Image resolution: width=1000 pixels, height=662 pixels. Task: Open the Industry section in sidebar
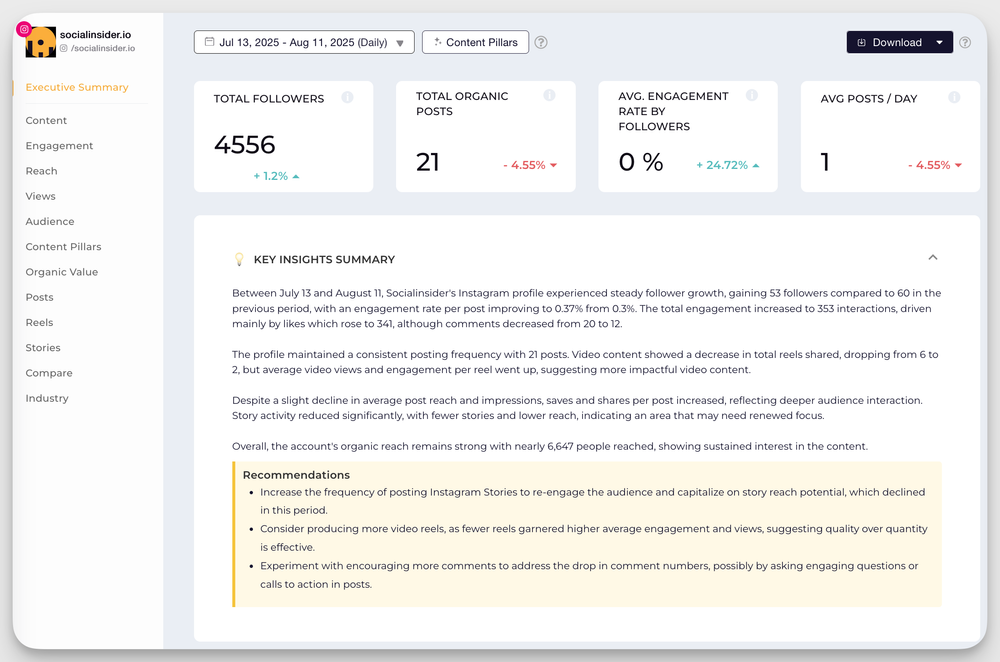pos(47,398)
